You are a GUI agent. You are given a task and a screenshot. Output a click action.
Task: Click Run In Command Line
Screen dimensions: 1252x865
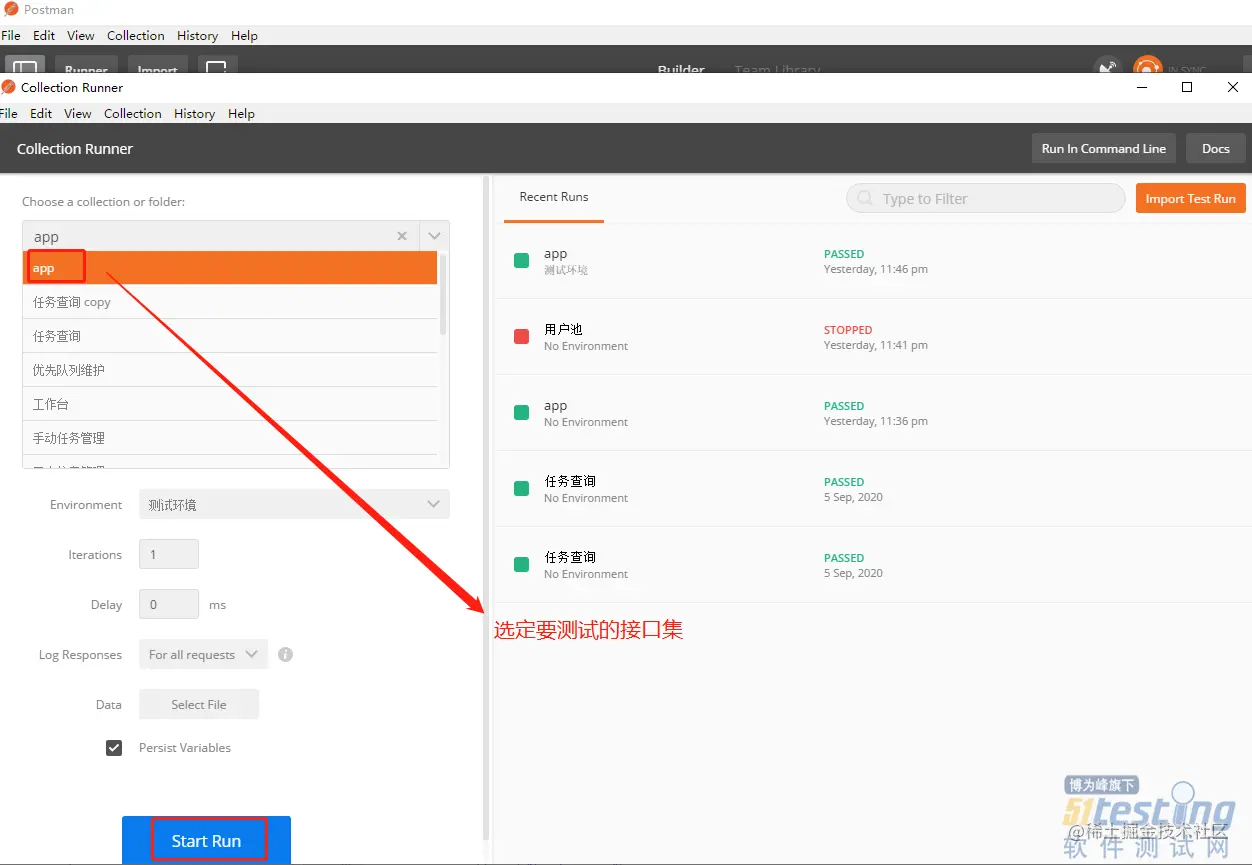pyautogui.click(x=1104, y=148)
